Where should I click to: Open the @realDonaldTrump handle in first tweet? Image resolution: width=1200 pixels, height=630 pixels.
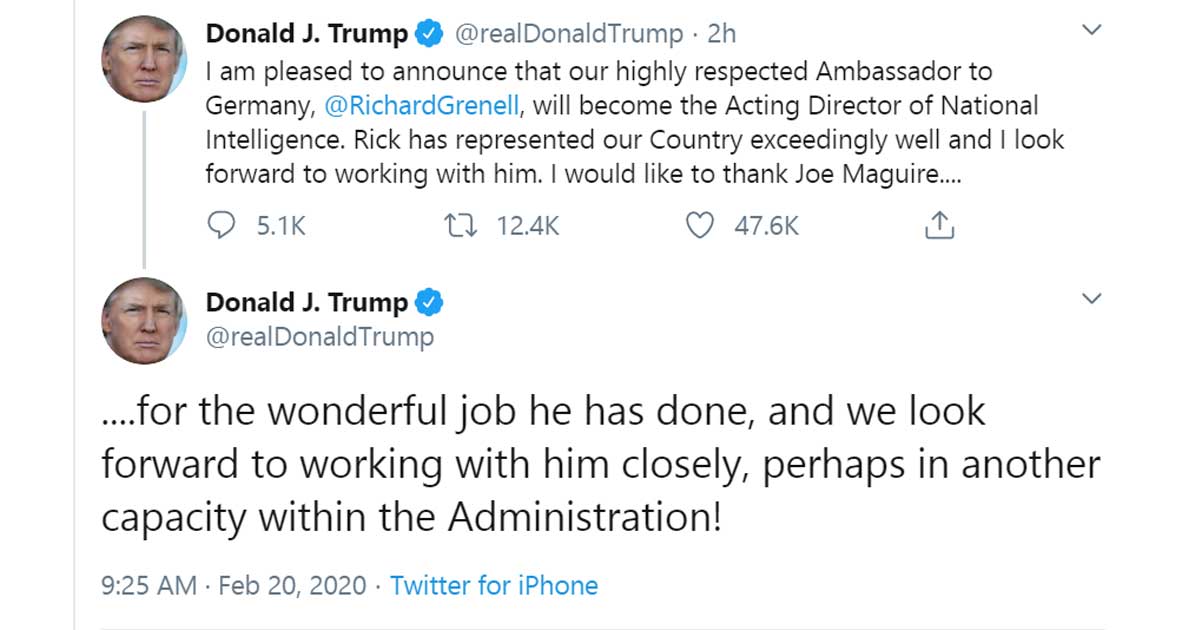coord(568,34)
